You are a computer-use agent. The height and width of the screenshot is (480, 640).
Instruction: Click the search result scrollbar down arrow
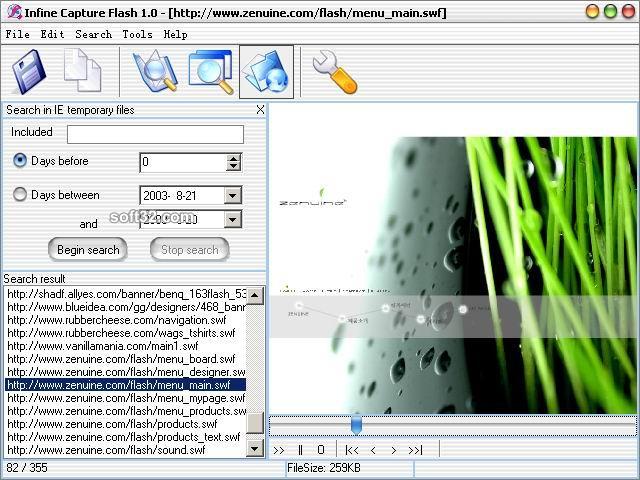(255, 449)
